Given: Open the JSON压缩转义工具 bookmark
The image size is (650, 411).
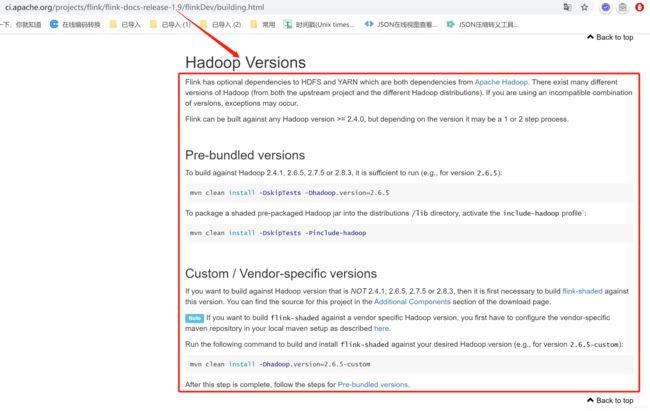Looking at the screenshot, I should 482,24.
